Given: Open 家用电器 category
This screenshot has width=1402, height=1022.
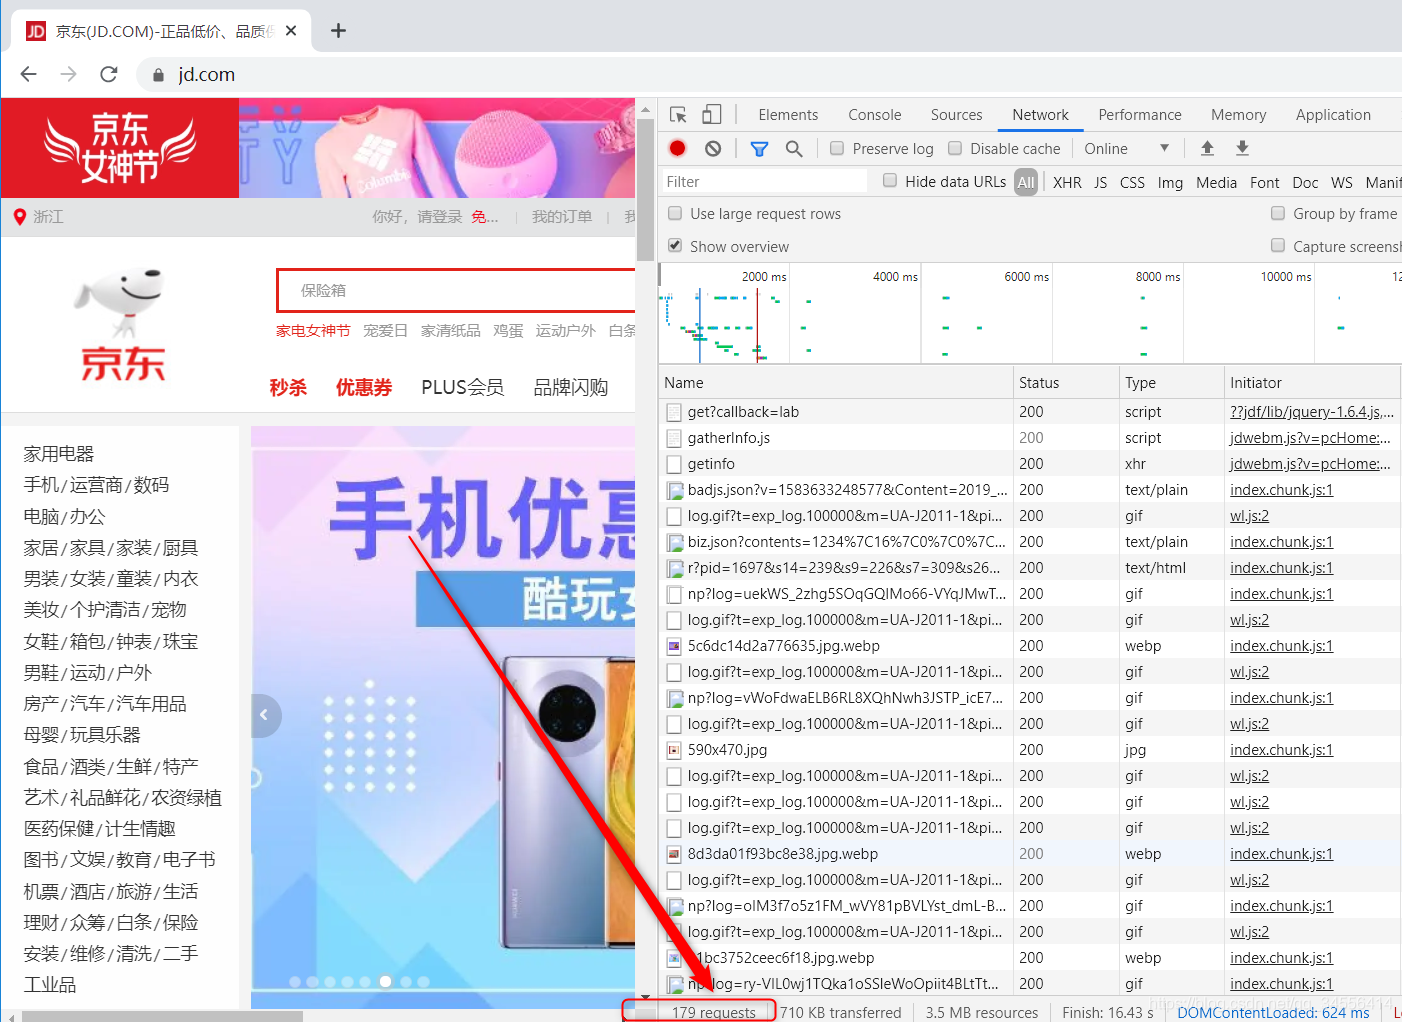Looking at the screenshot, I should (59, 453).
